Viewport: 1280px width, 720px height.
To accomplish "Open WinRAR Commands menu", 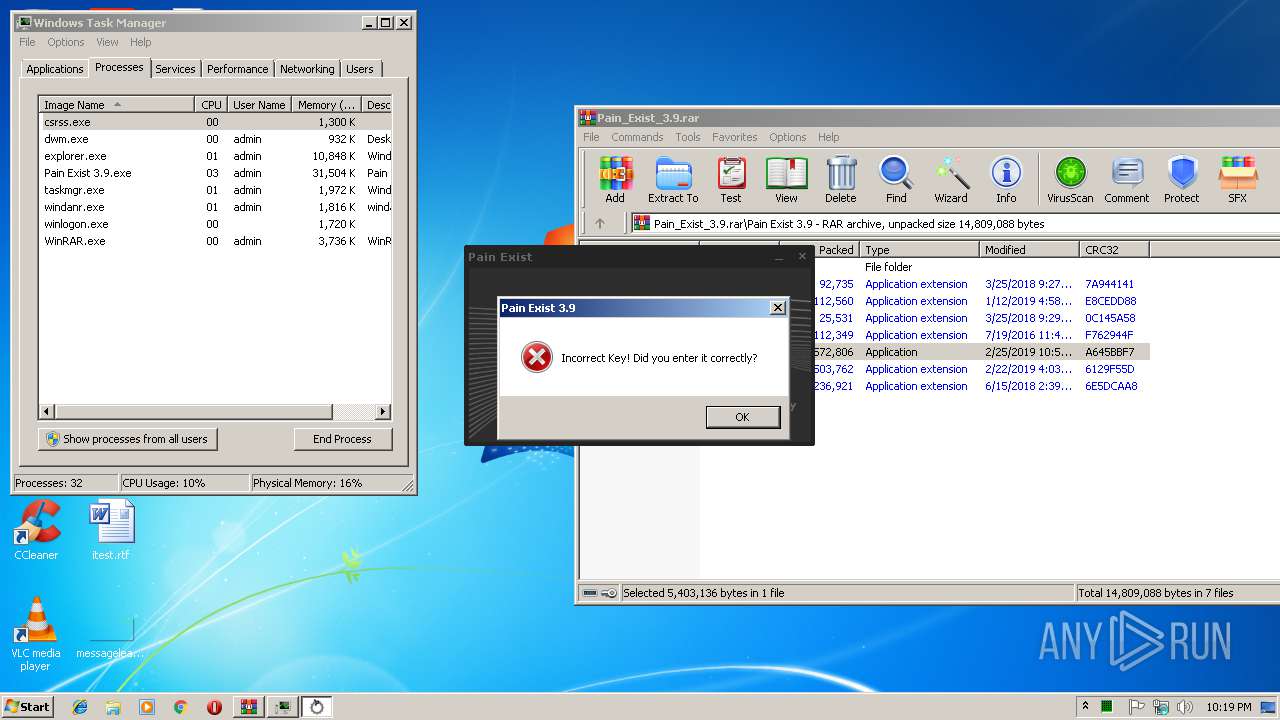I will coord(637,137).
